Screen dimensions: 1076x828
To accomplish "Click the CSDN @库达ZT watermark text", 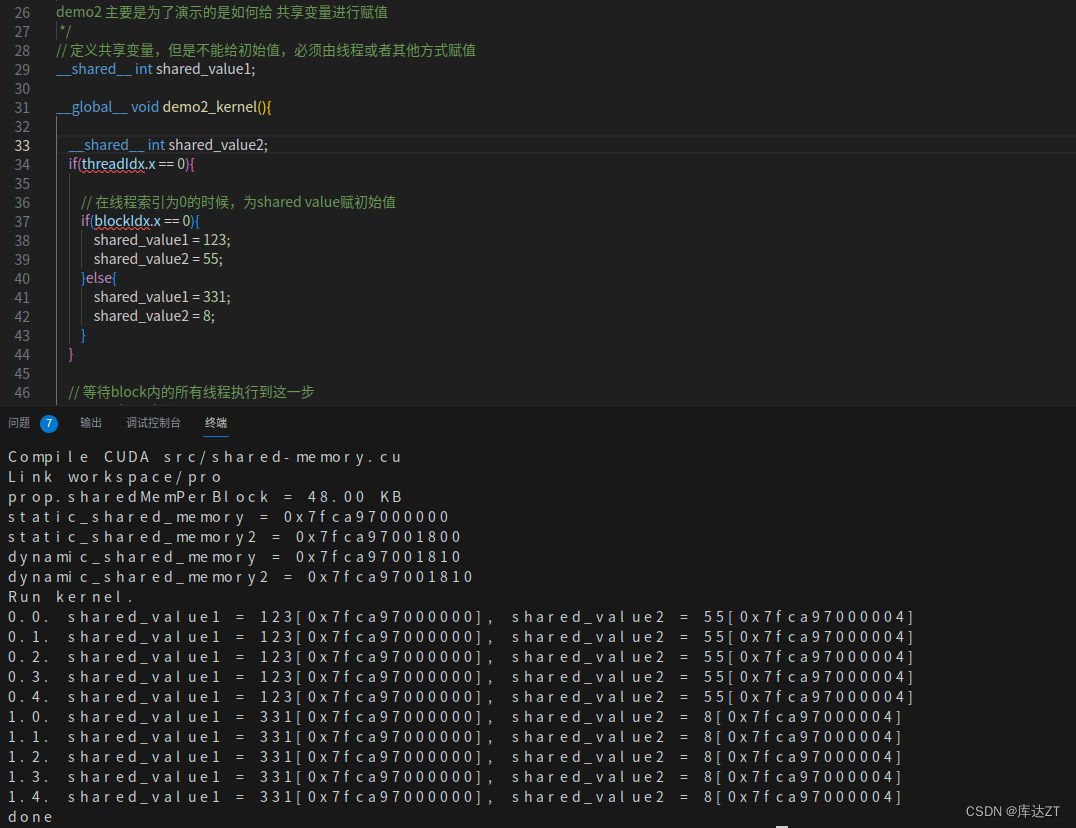I will point(1011,811).
